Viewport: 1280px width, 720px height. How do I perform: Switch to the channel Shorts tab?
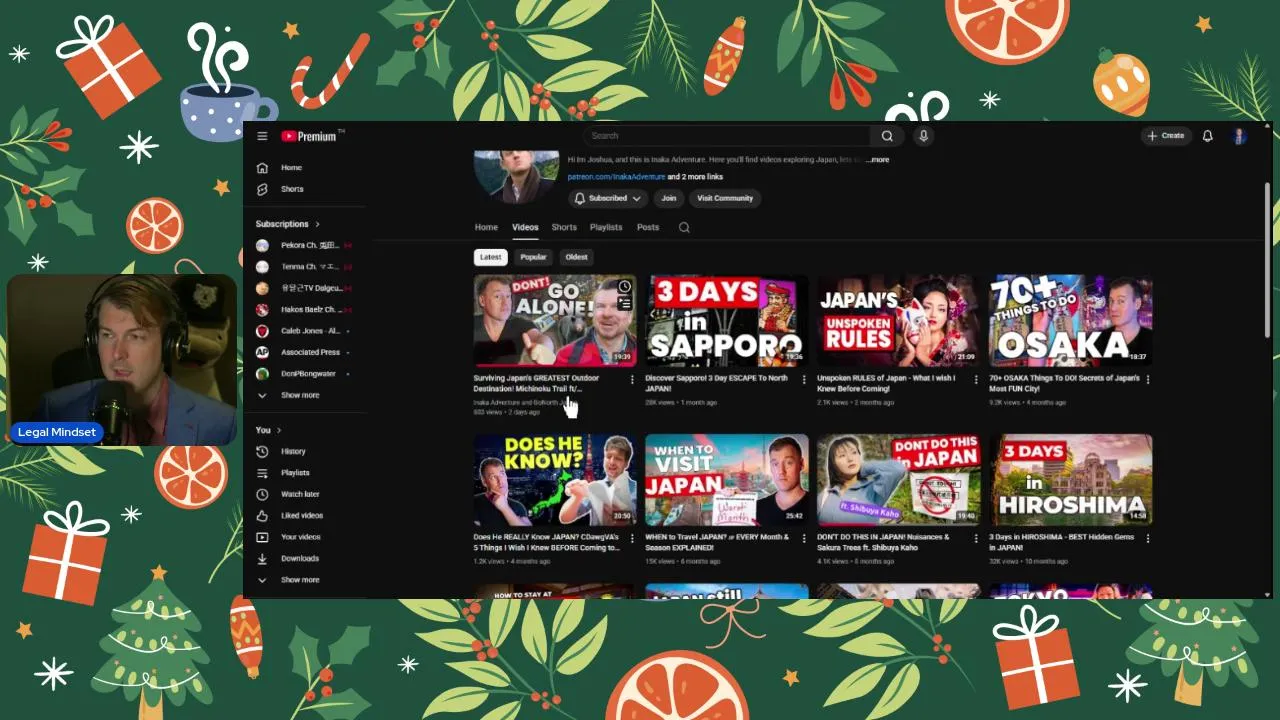click(564, 227)
